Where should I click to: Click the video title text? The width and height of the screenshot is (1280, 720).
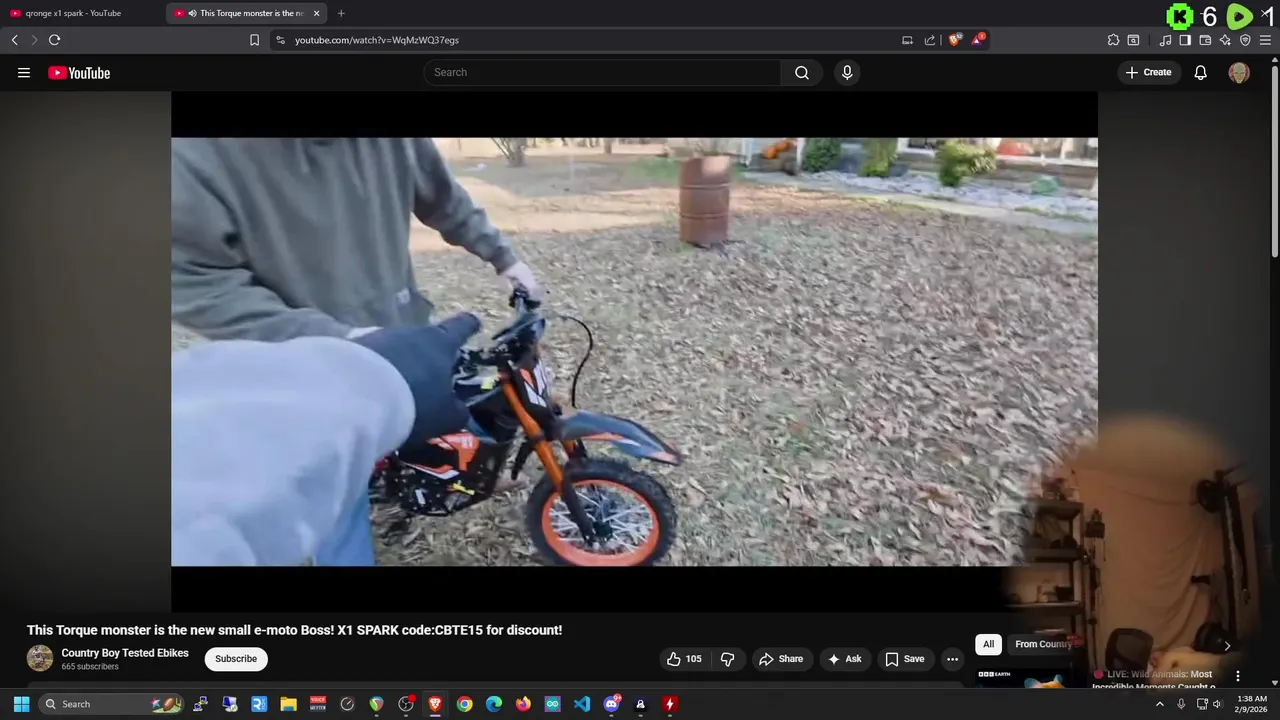[294, 630]
